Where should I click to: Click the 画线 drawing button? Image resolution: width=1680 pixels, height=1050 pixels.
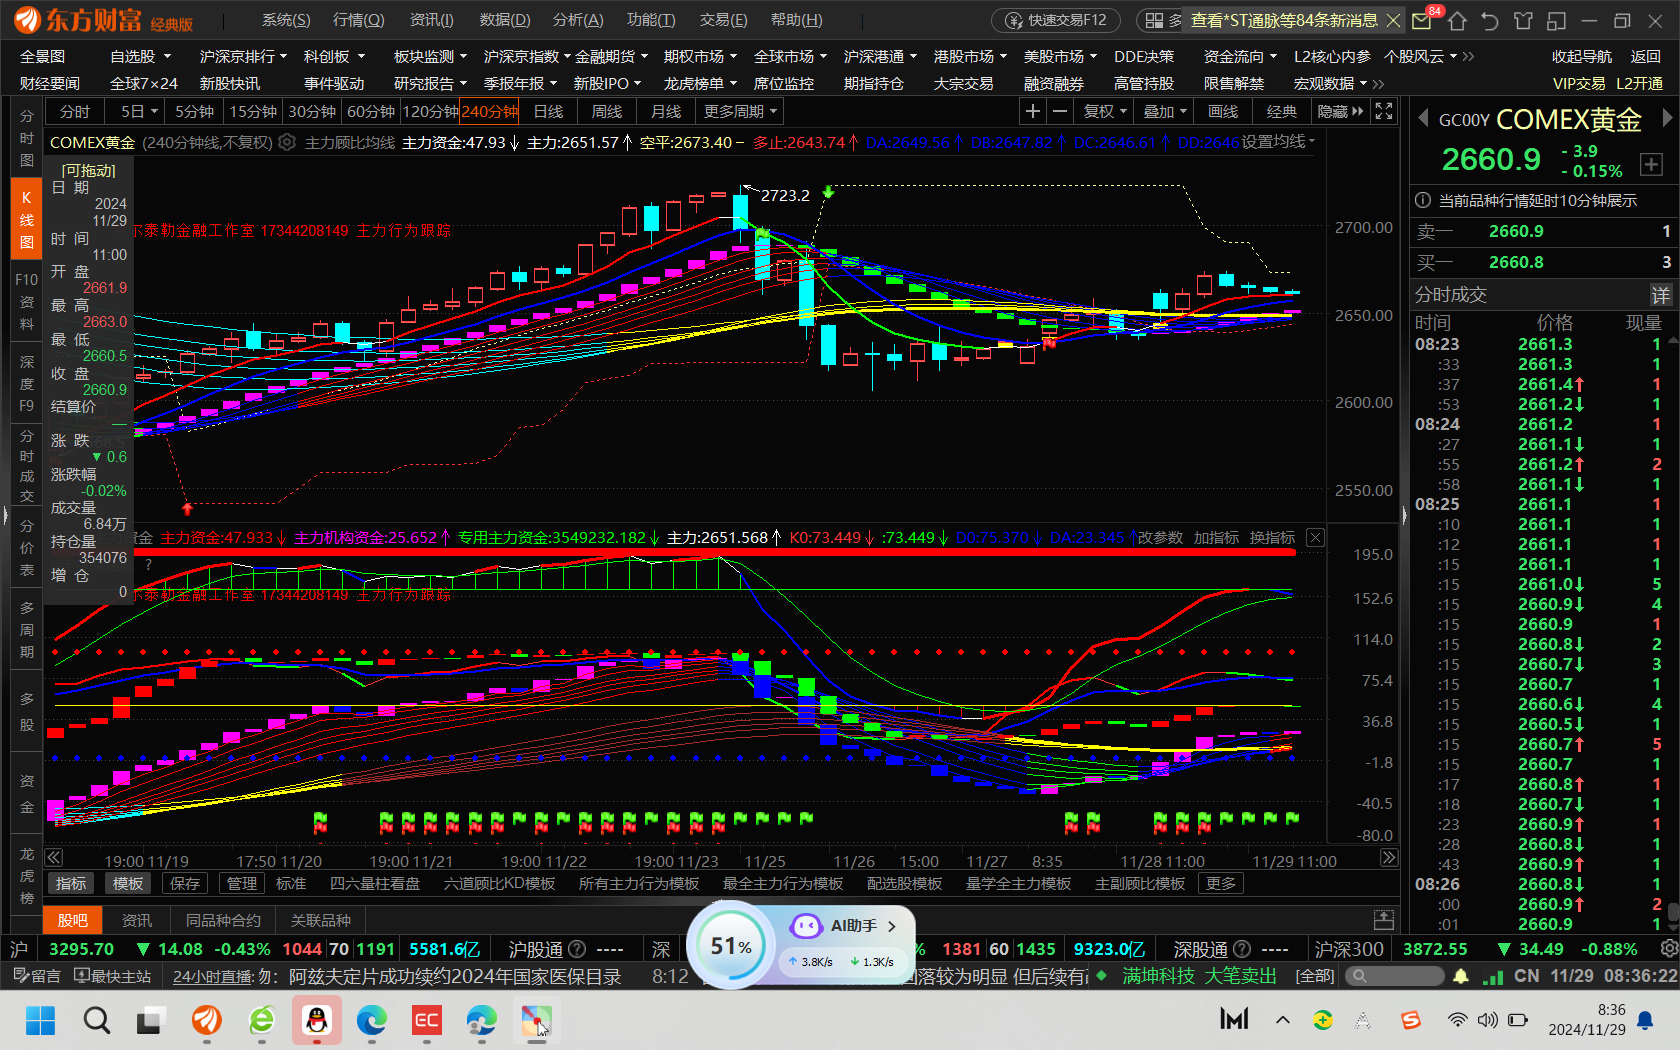(x=1223, y=111)
